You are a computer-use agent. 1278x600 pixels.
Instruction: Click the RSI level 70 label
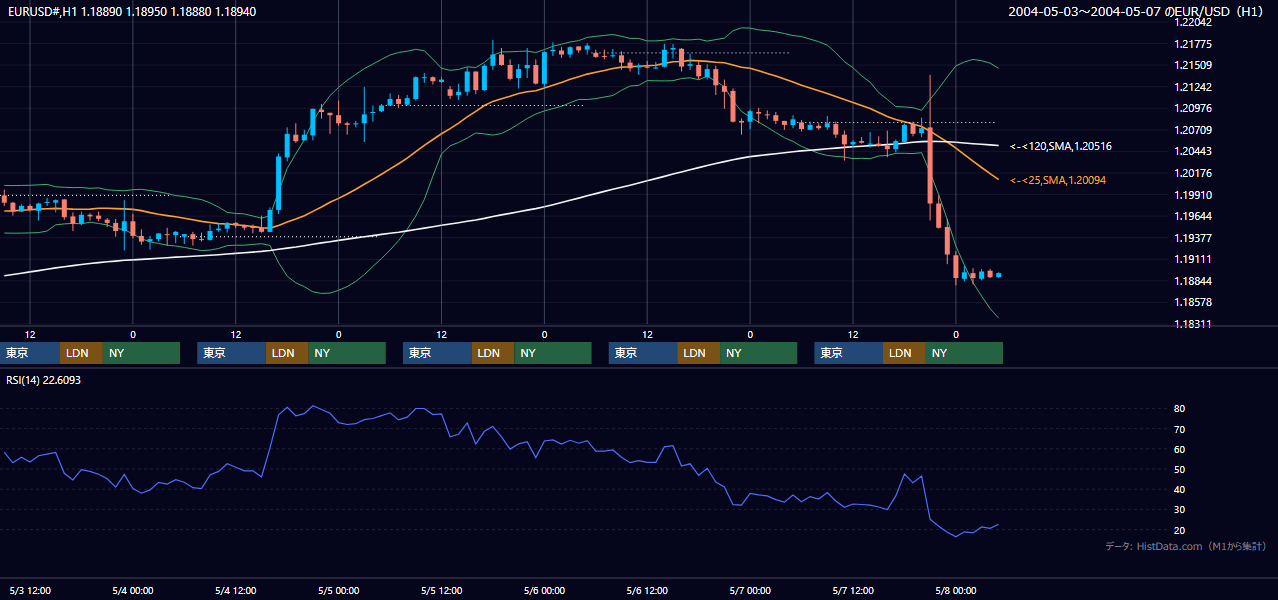tap(1179, 429)
